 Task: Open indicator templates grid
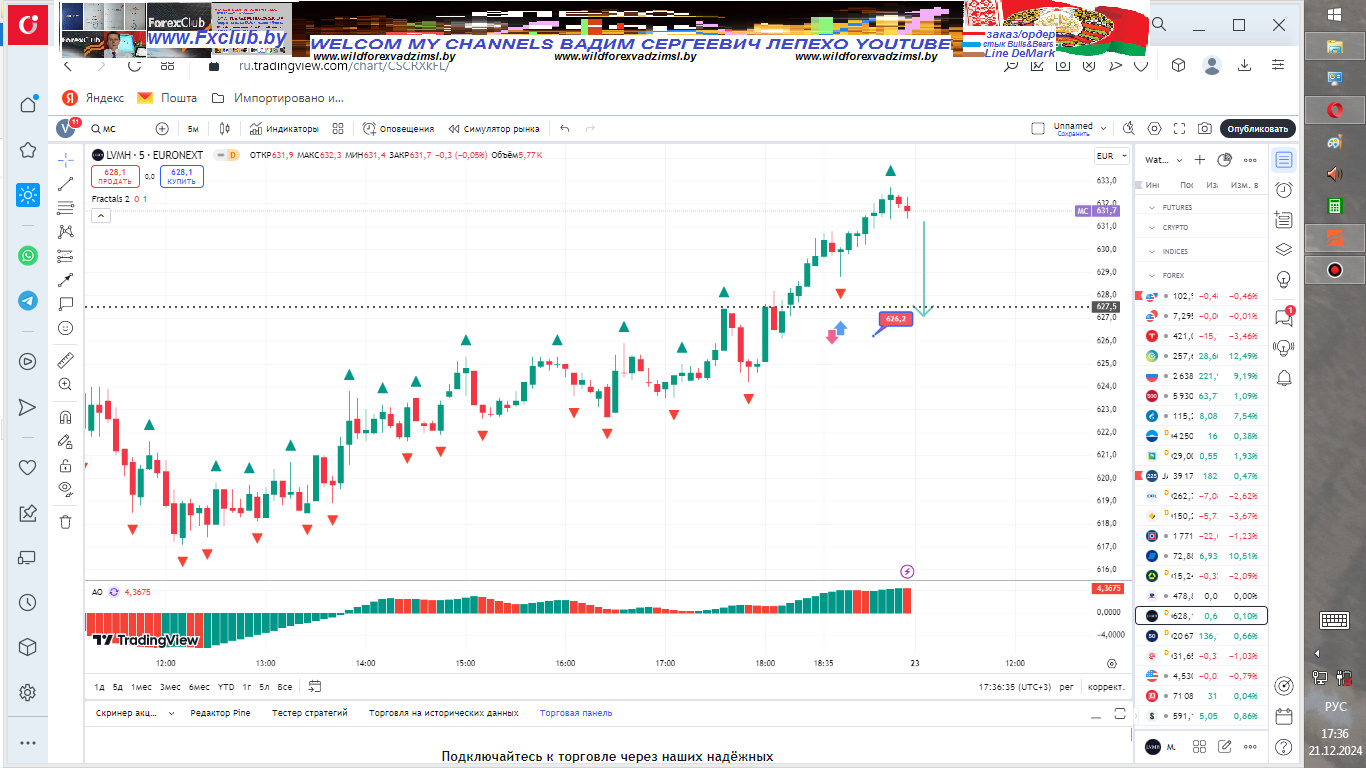pyautogui.click(x=338, y=129)
